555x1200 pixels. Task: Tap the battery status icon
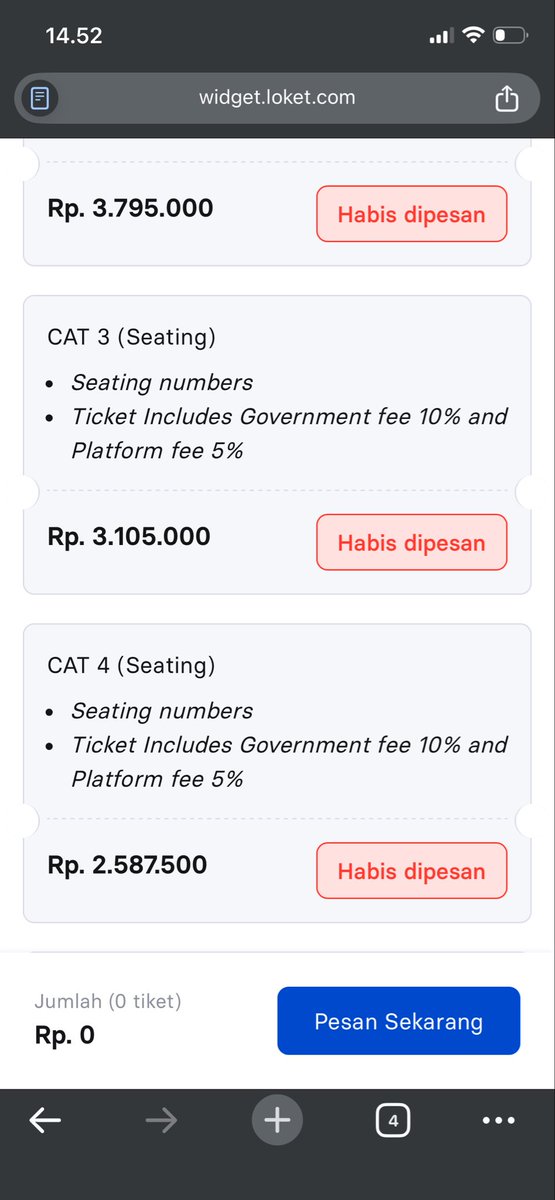510,36
